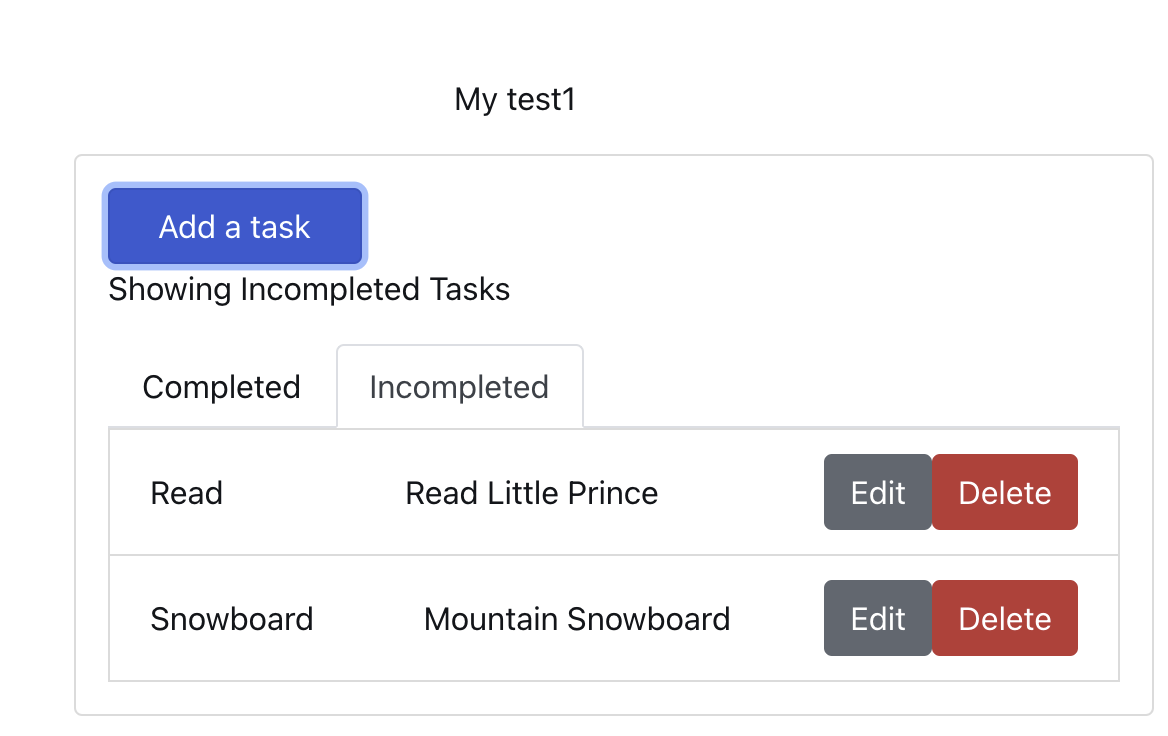Click the Mountain Snowboard description
Viewport: 1168px width, 736px height.
577,619
